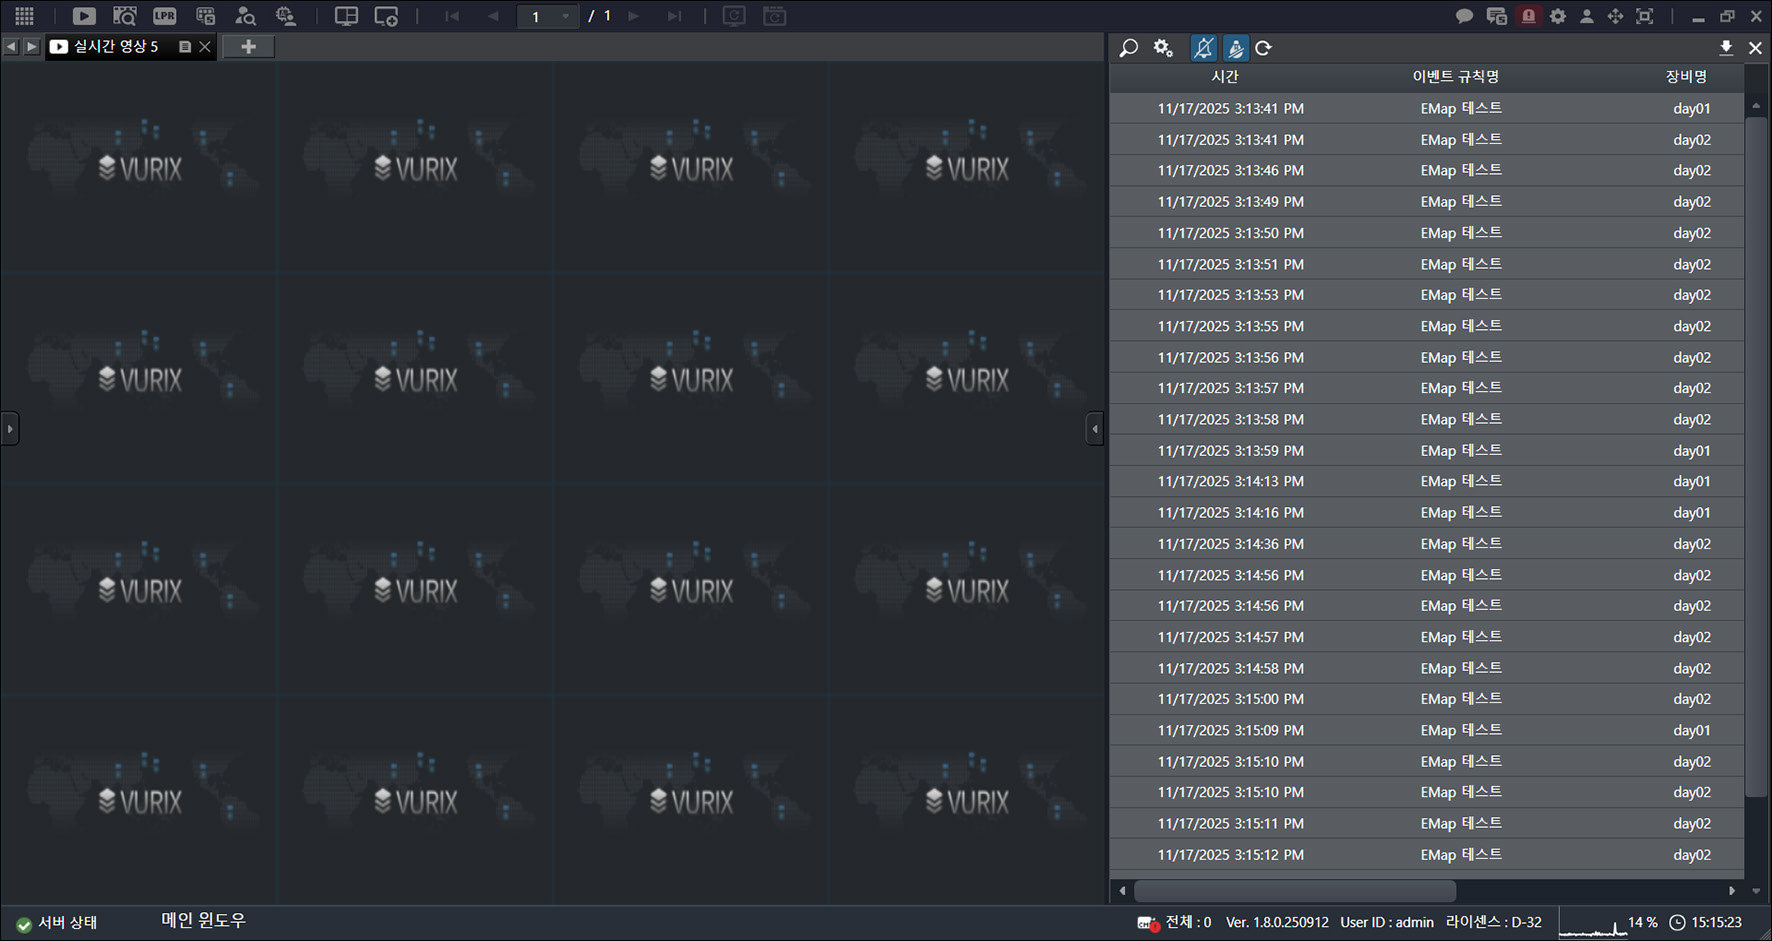This screenshot has height=941, width=1772.
Task: Toggle fullscreen mode icon
Action: [1644, 16]
